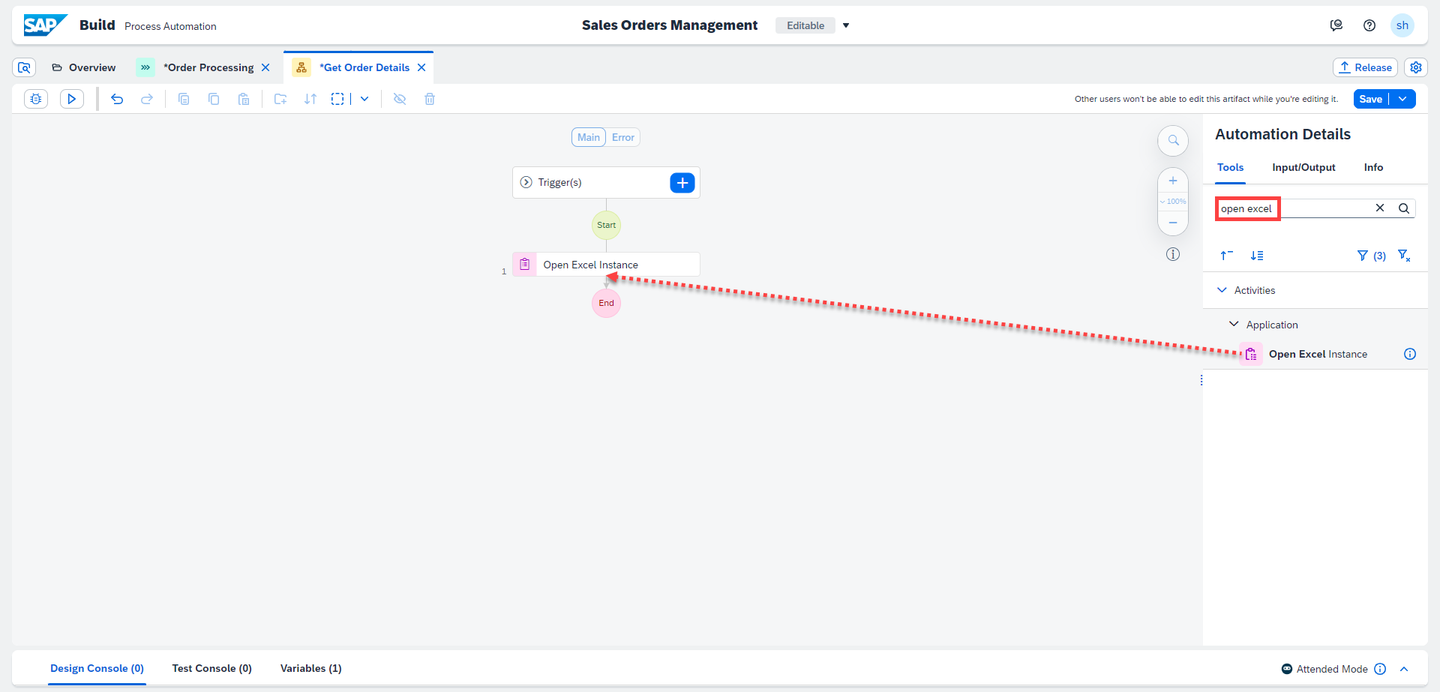Collapse the Activities section

[1222, 290]
